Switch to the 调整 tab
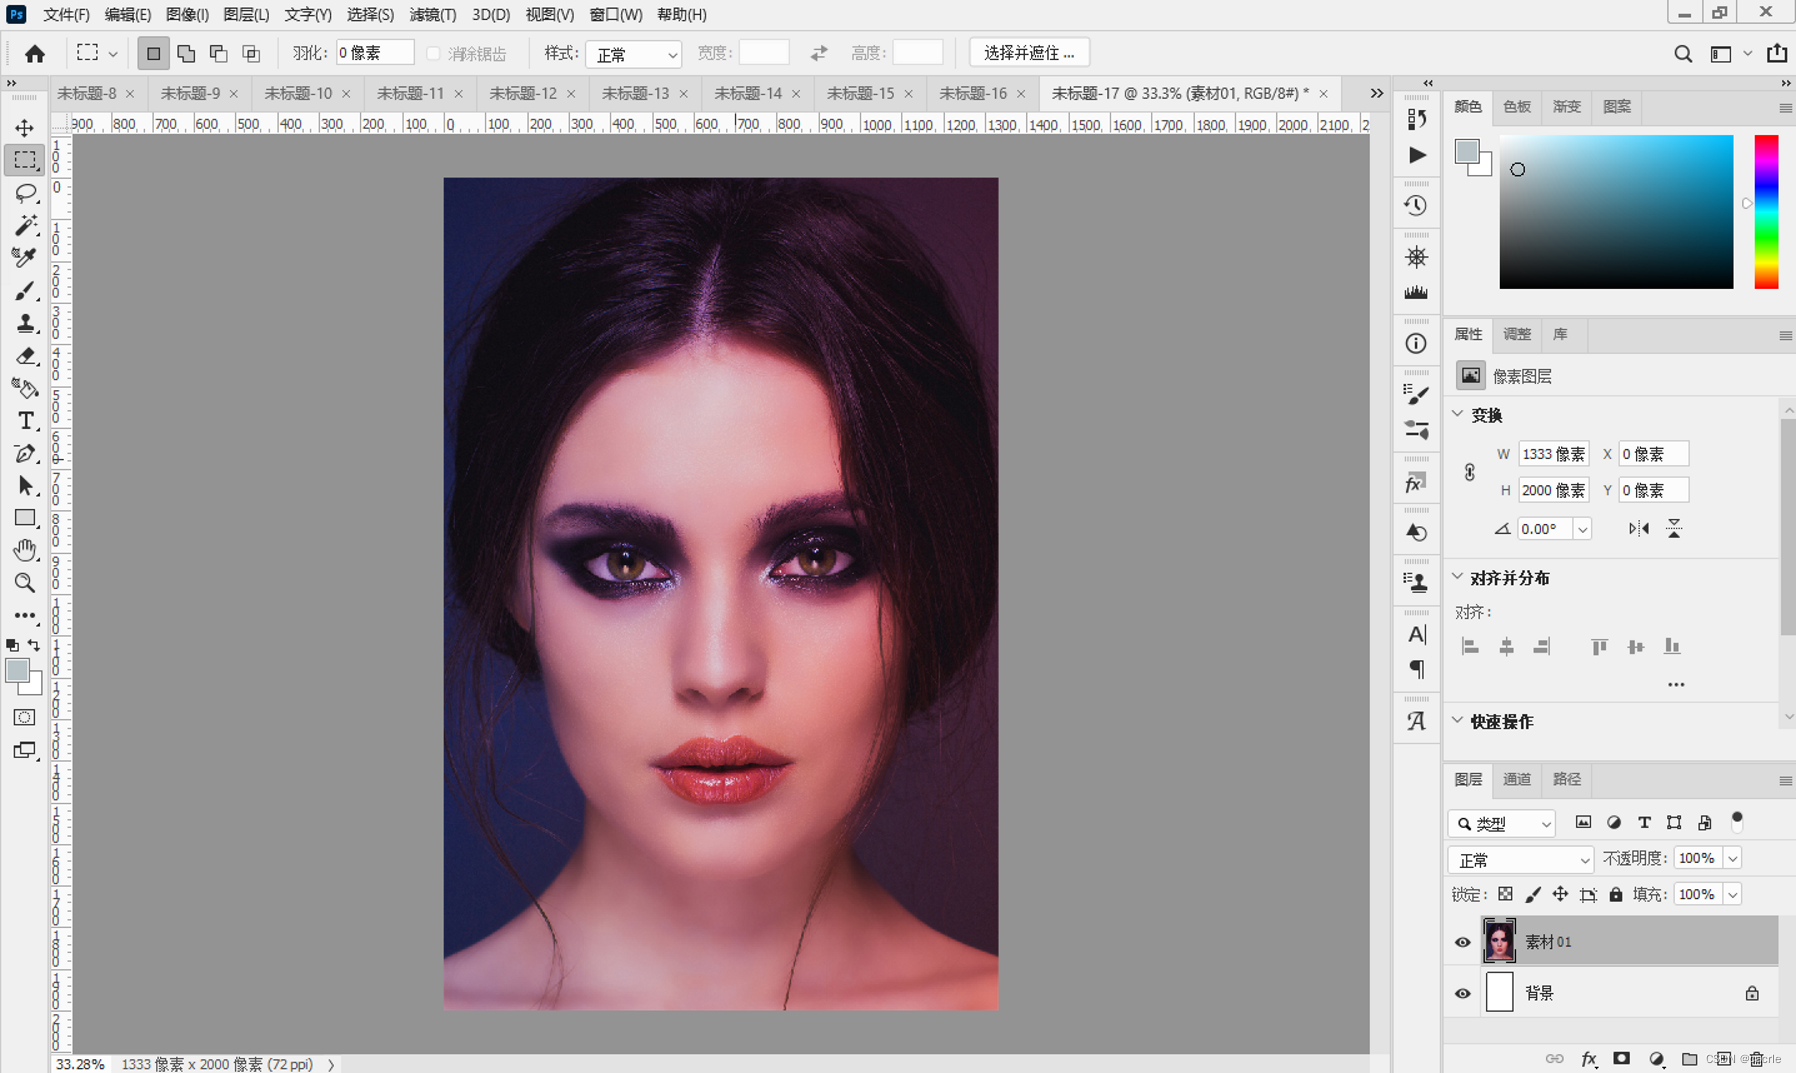1796x1073 pixels. click(x=1517, y=334)
